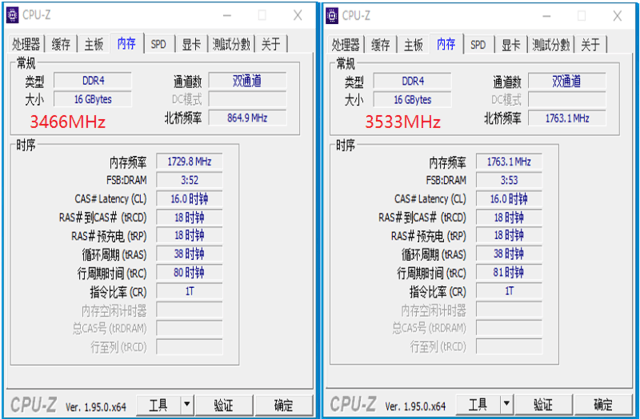Screen dimensions: 640x419
Task: Click 验证 button in left CPU-Z window
Action: tap(224, 405)
